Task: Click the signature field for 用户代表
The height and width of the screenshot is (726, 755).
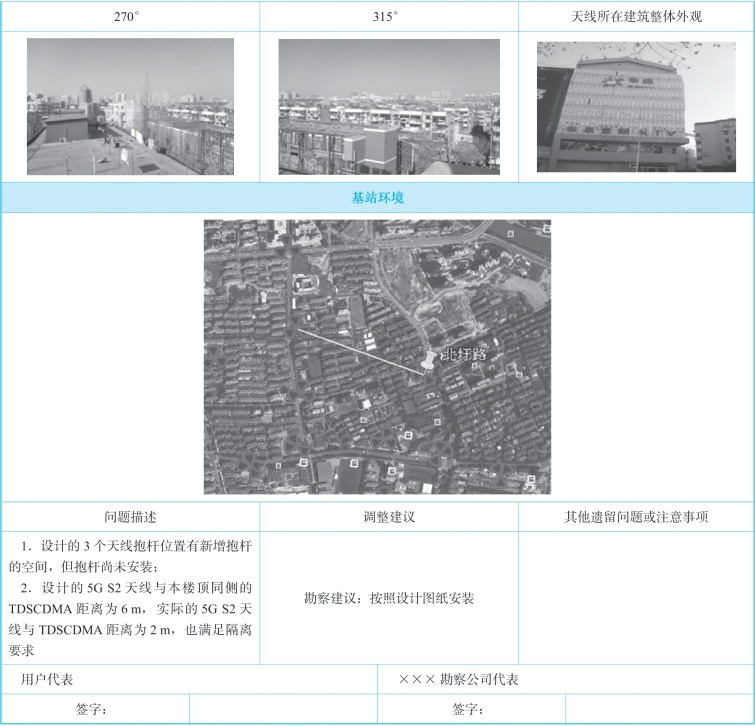Action: tap(283, 709)
